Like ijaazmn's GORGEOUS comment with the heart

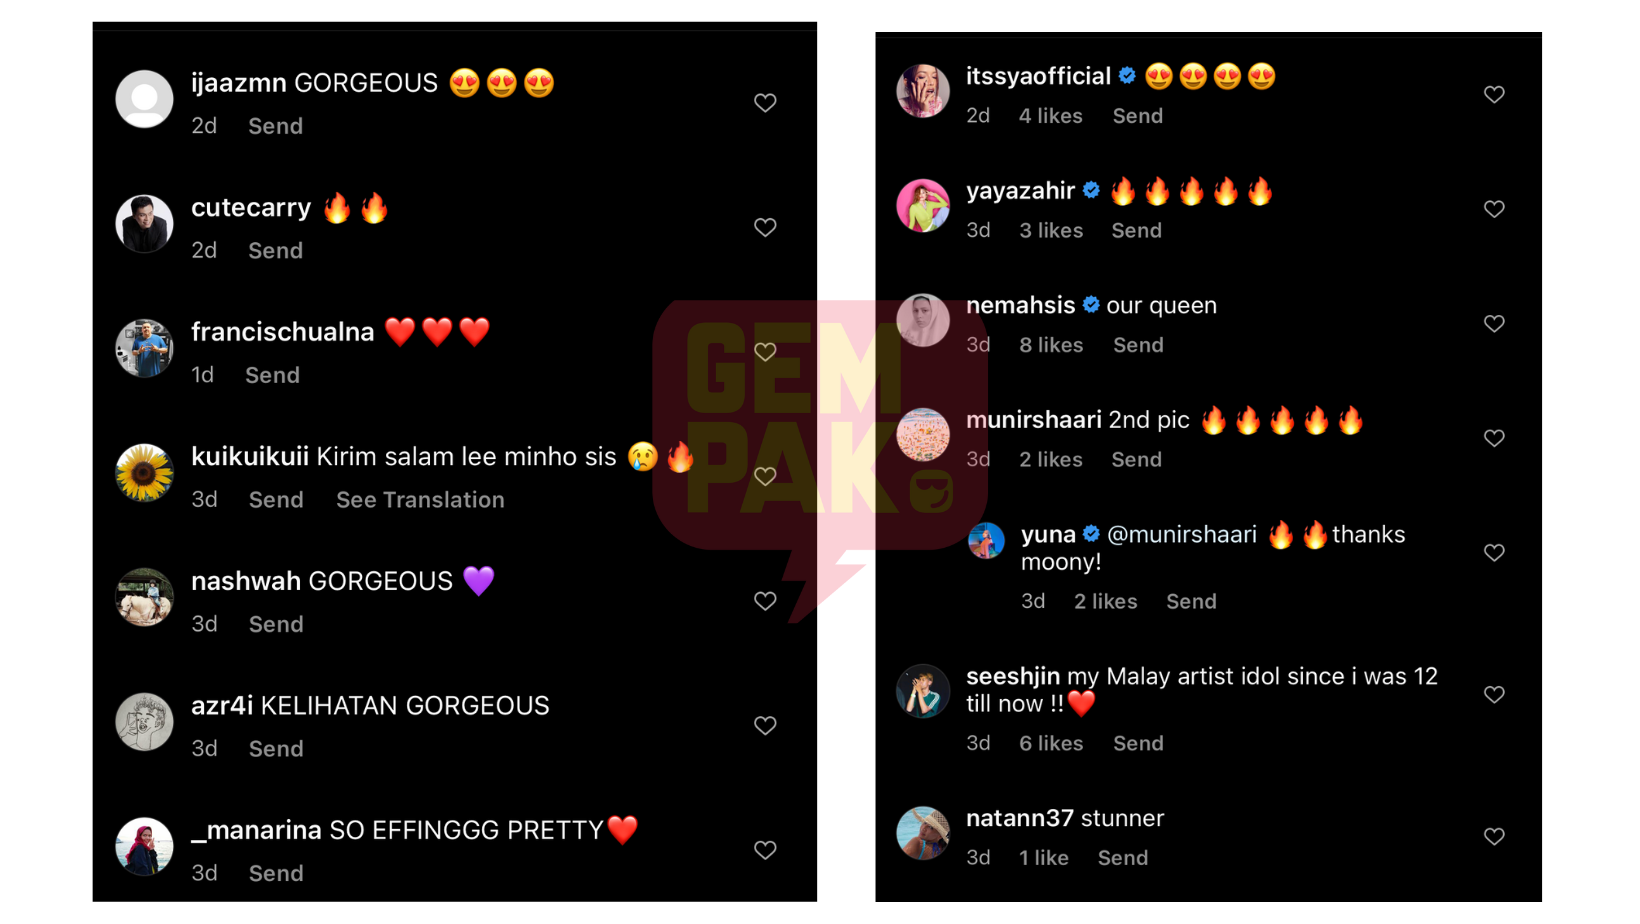click(x=765, y=103)
